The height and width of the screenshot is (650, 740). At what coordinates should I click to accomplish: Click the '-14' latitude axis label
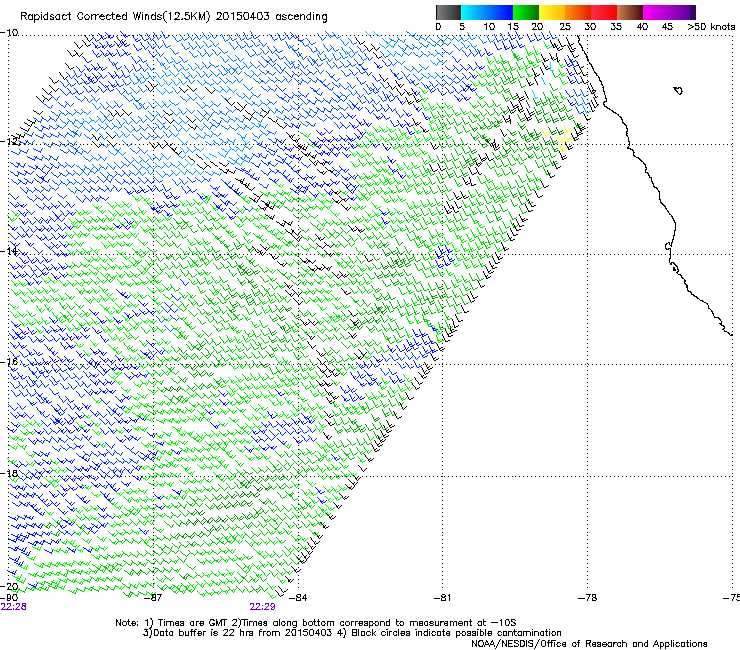[9, 251]
